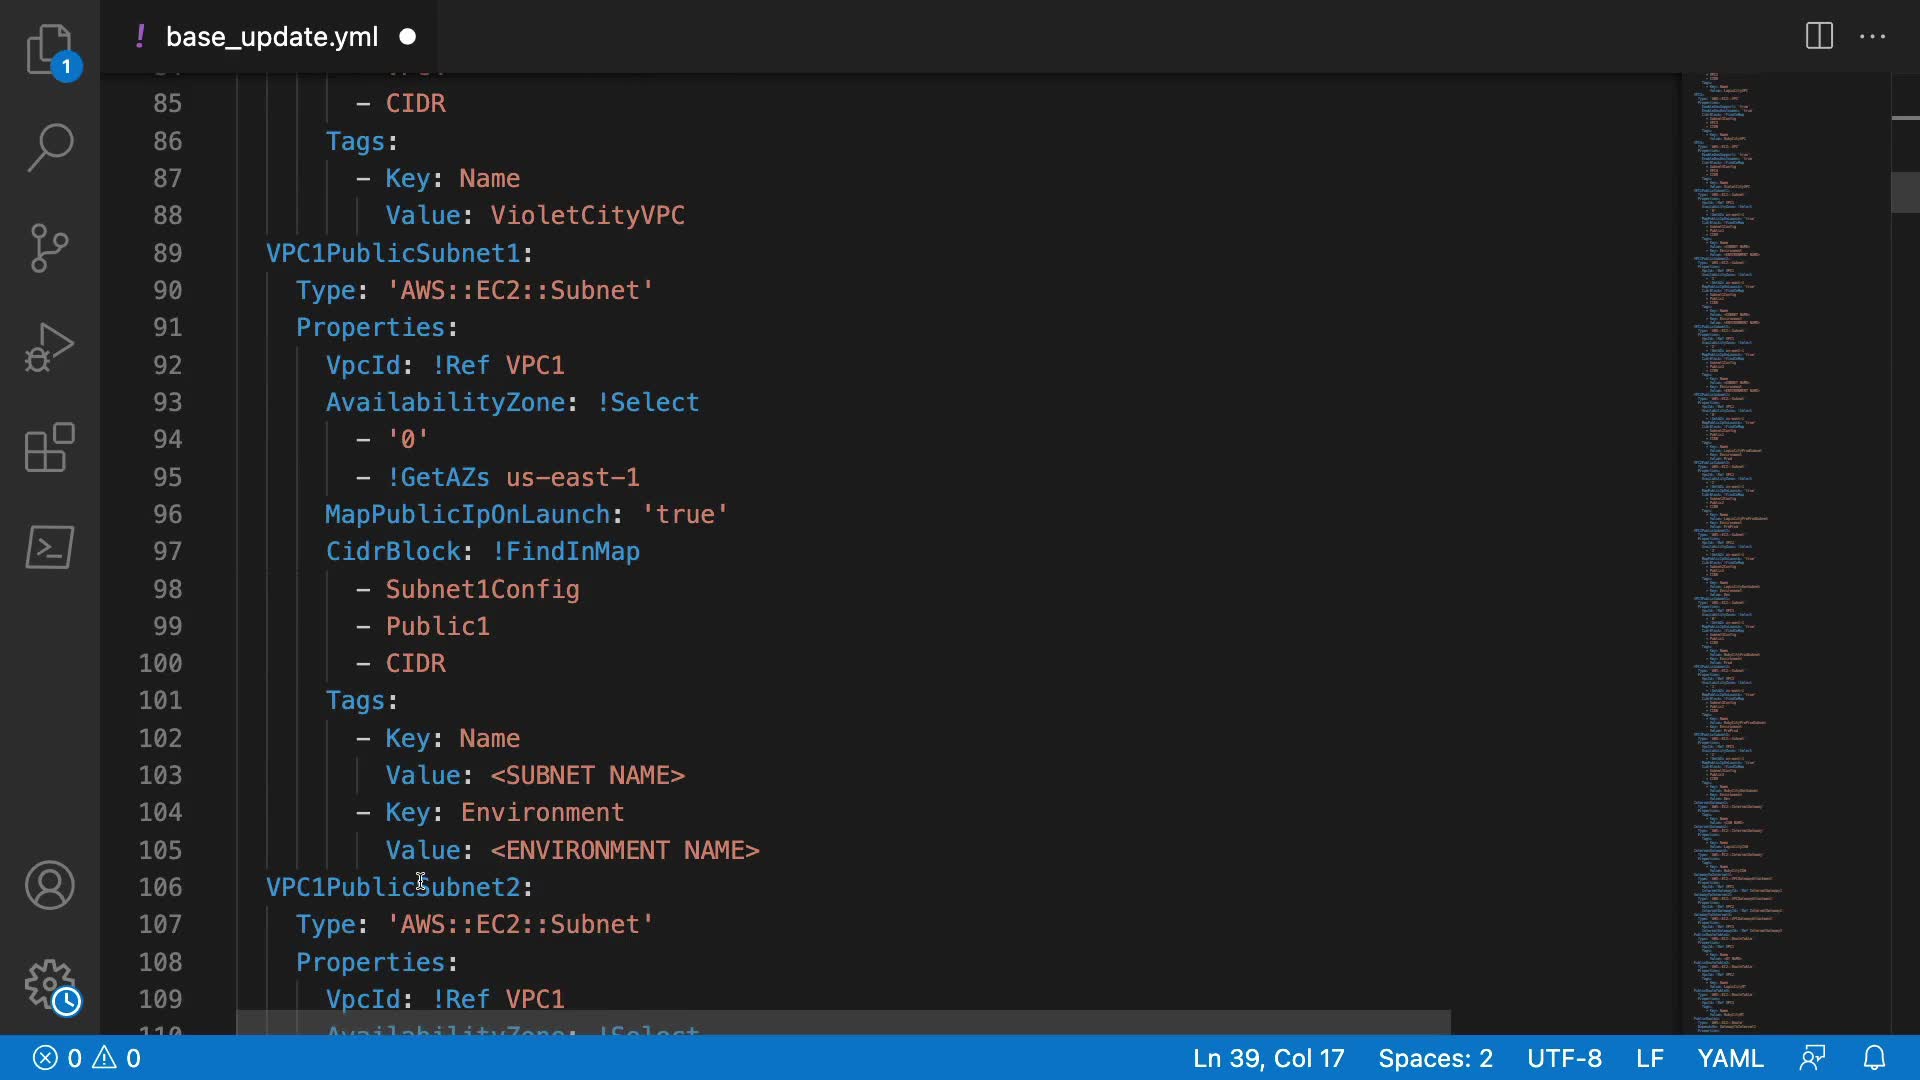Open the More Actions ellipsis menu
The image size is (1920, 1080).
(1872, 37)
